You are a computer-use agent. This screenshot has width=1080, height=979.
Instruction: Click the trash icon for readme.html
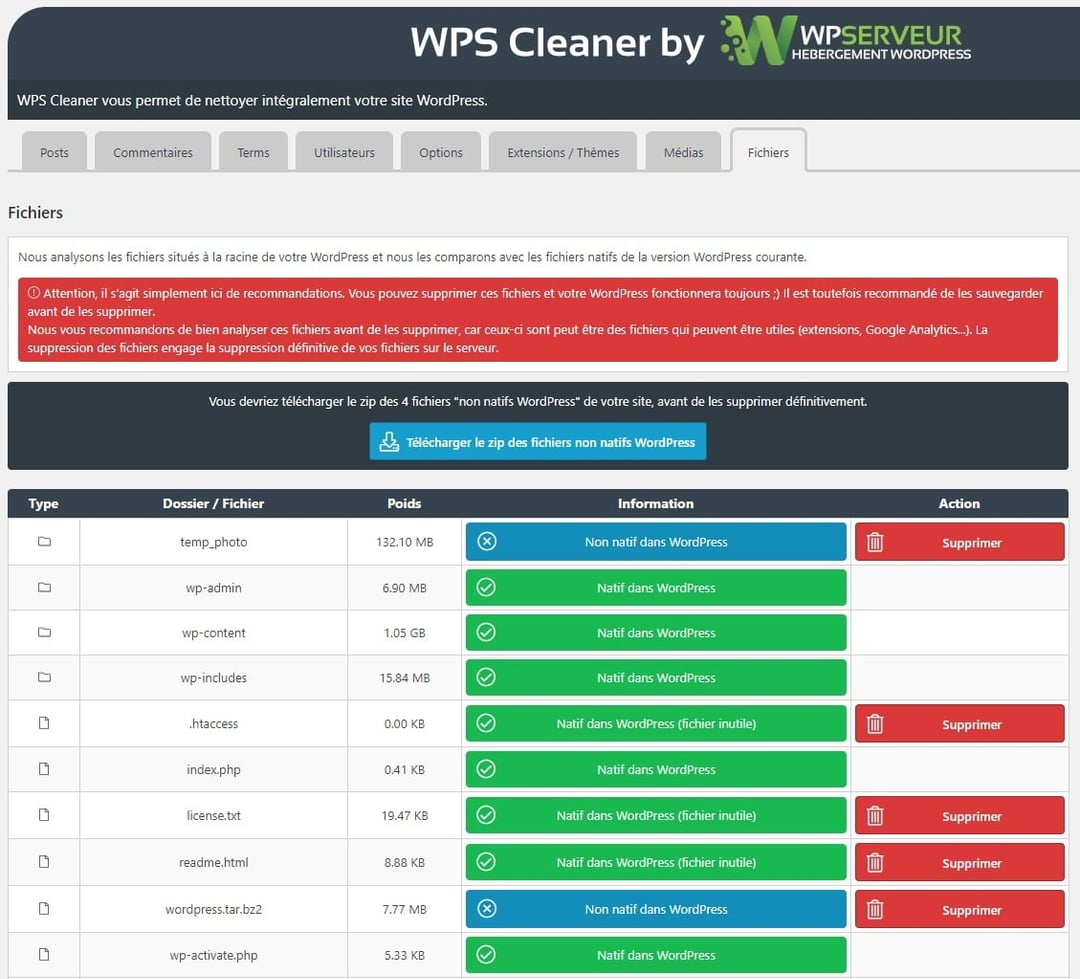click(875, 862)
